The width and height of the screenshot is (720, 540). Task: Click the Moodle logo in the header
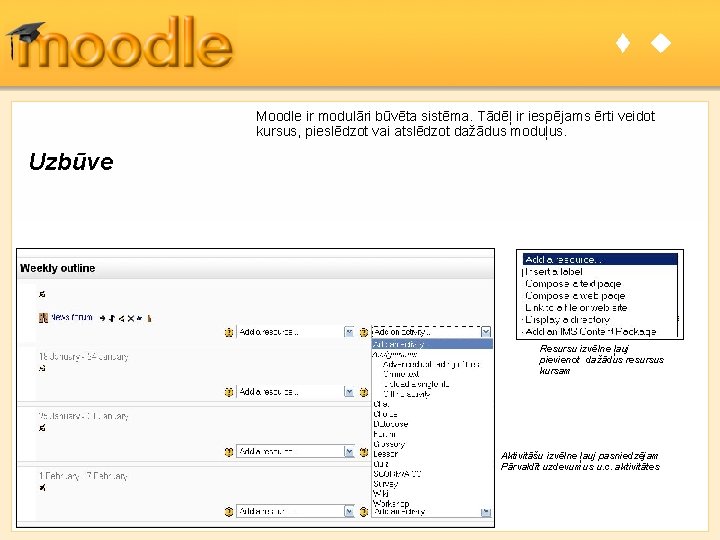pyautogui.click(x=120, y=44)
